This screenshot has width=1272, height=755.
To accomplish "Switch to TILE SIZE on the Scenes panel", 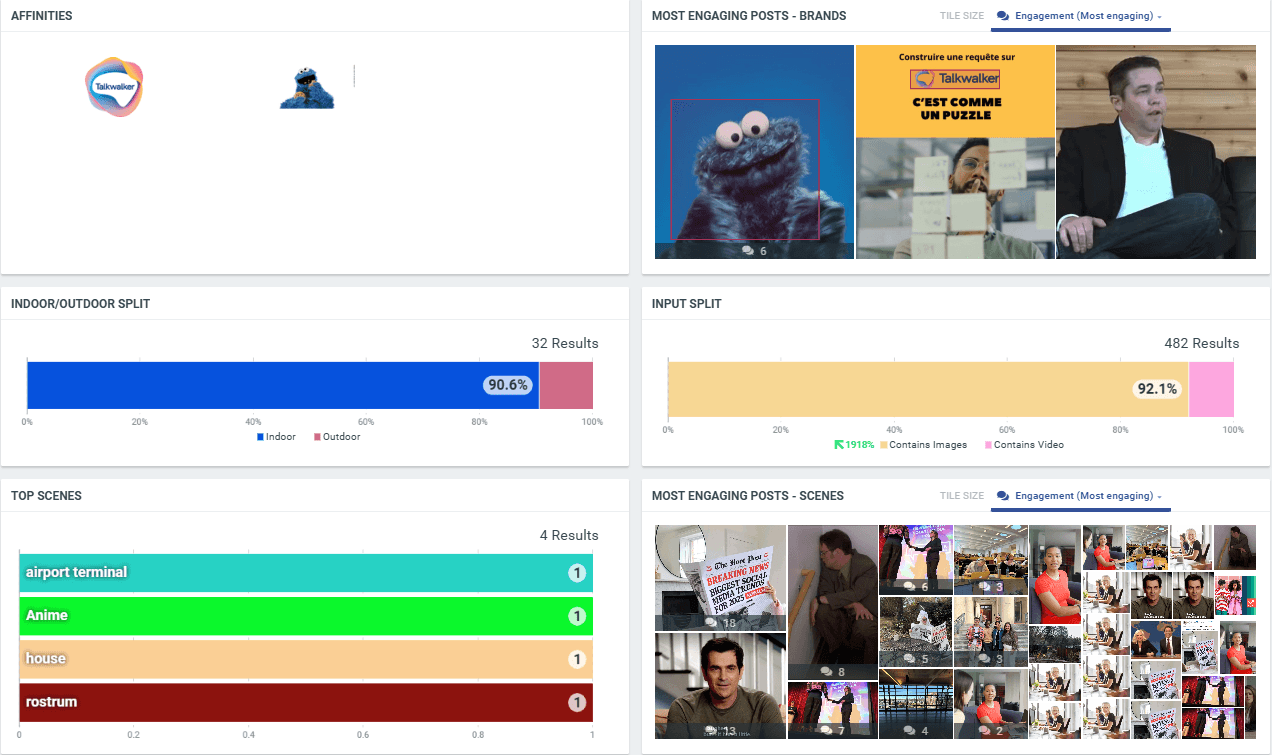I will [x=961, y=495].
